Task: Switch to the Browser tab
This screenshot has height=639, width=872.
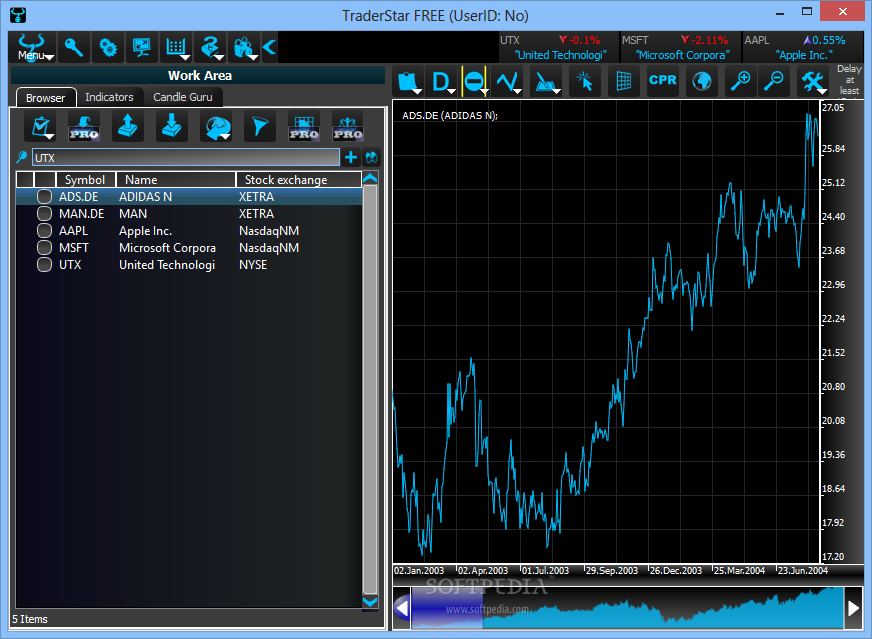Action: (x=46, y=97)
